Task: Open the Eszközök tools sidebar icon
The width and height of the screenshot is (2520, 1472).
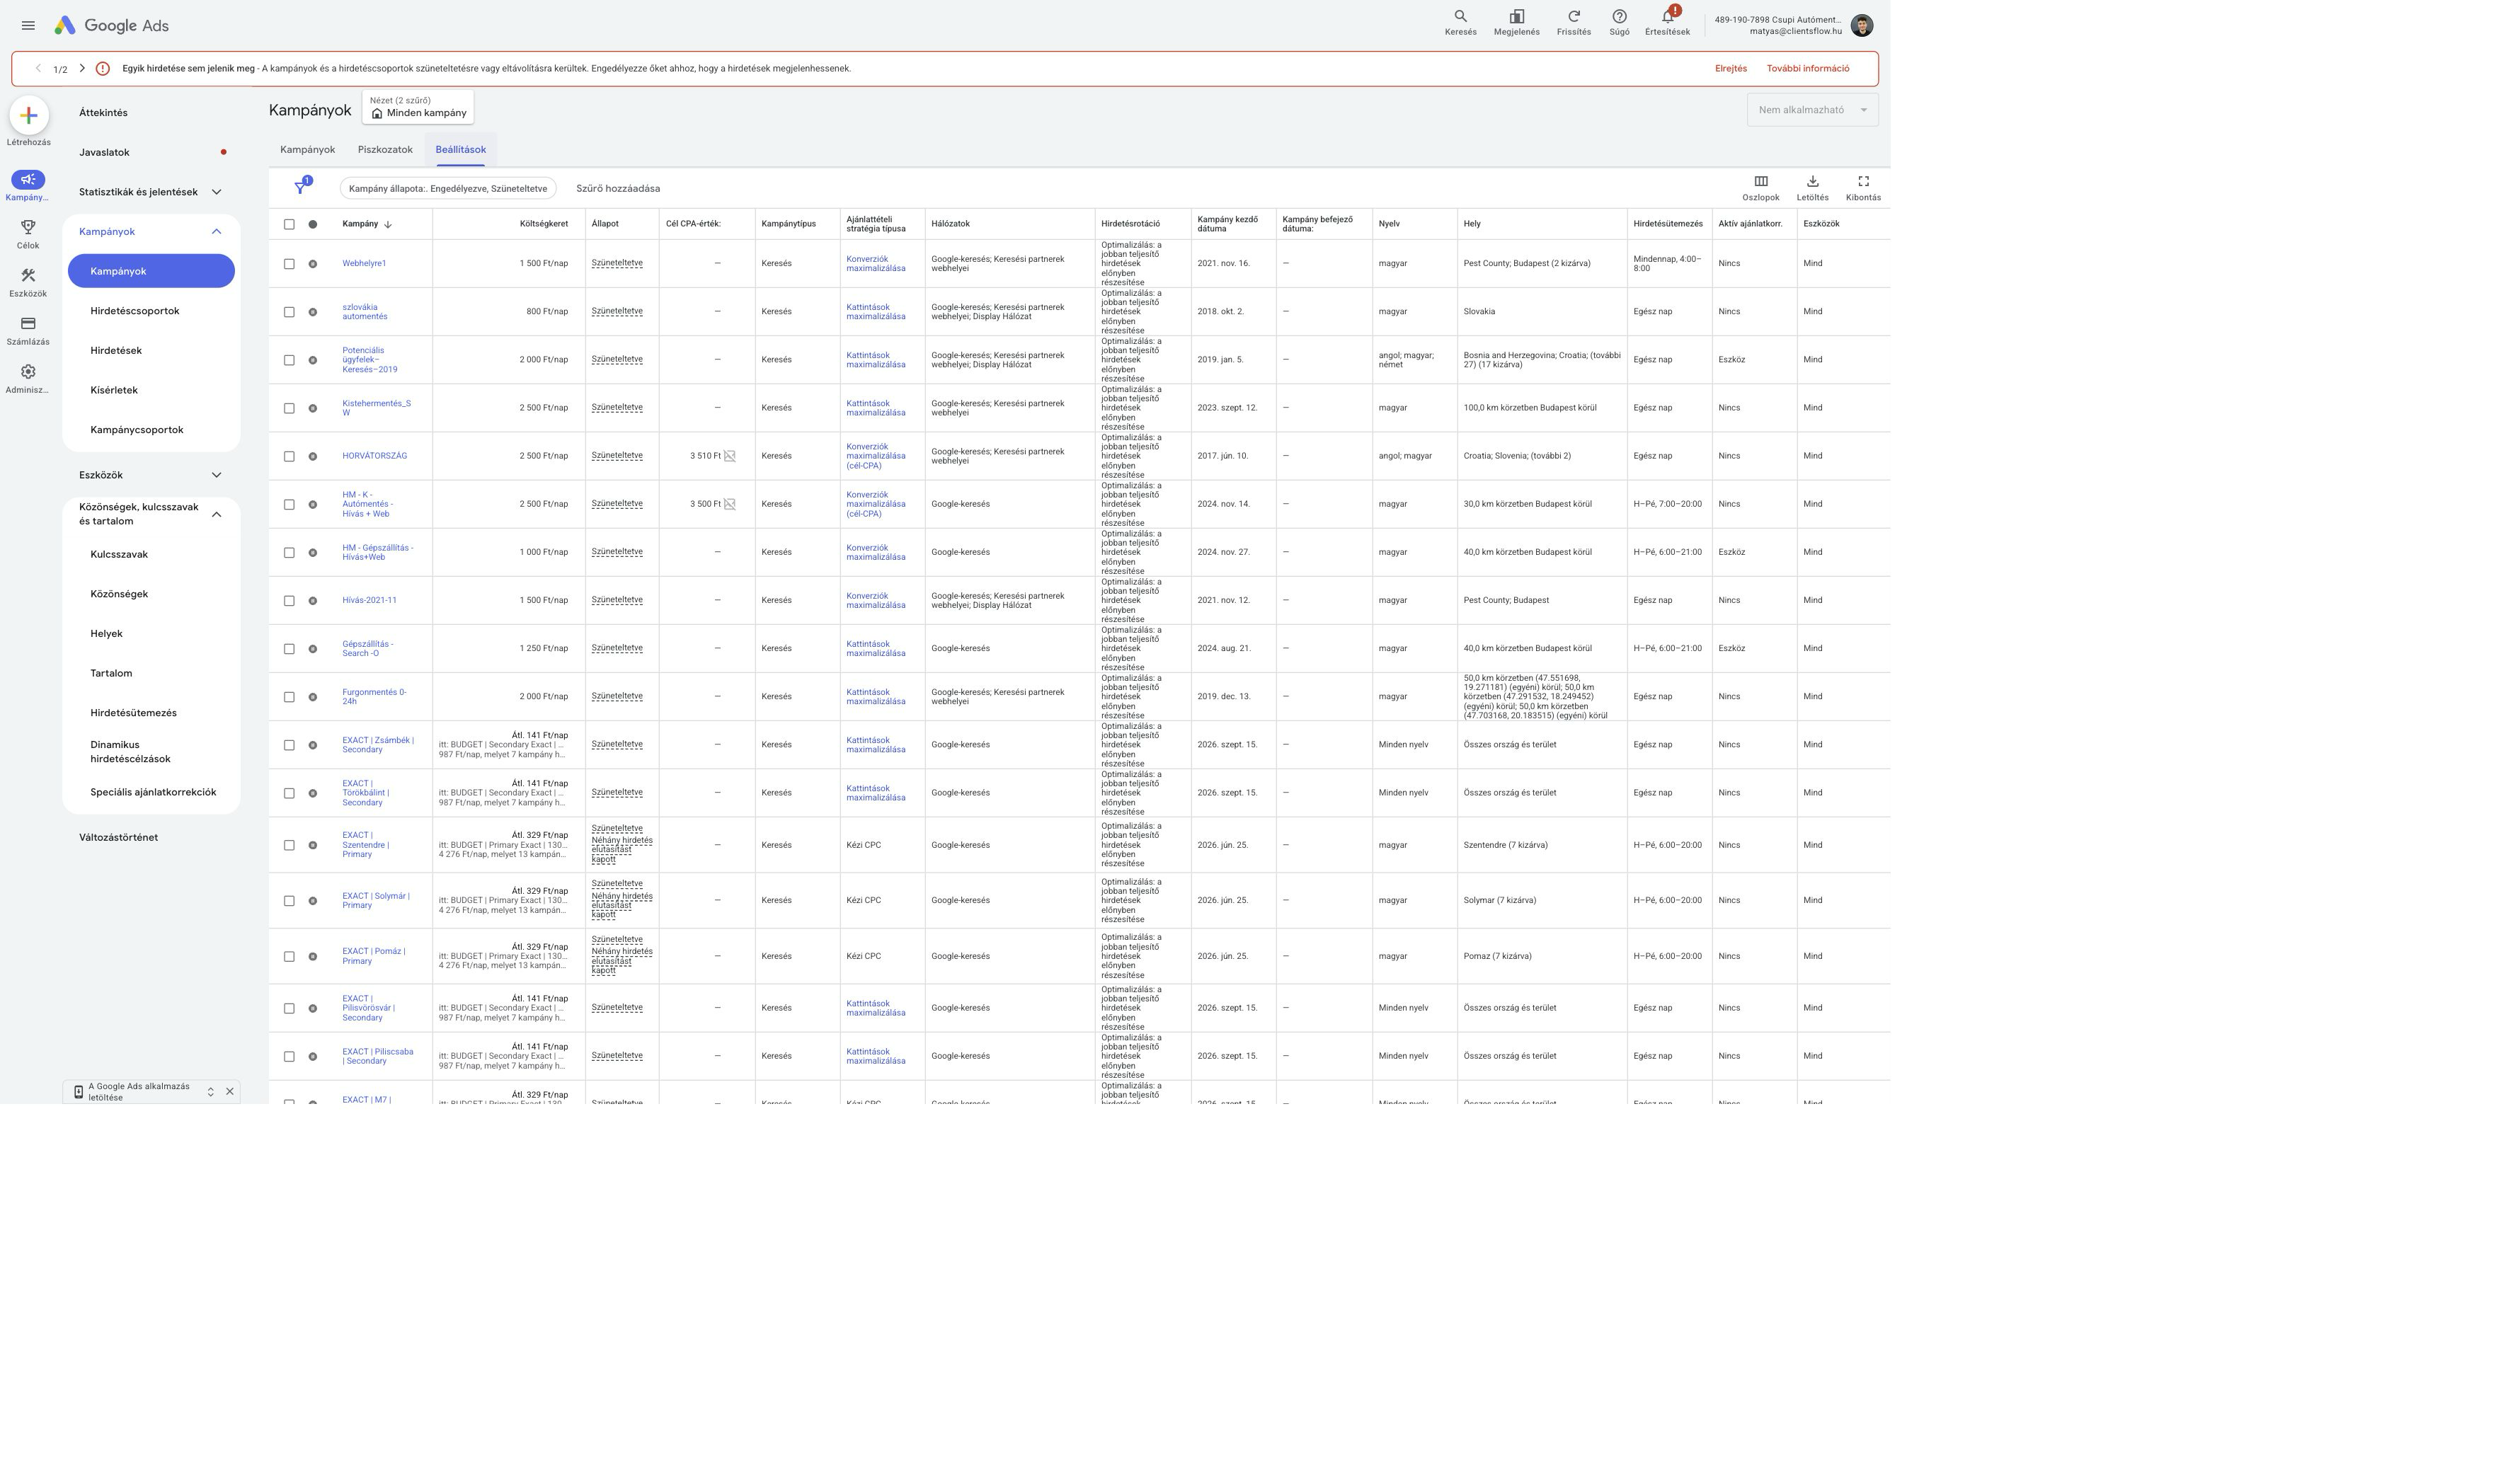Action: (28, 276)
